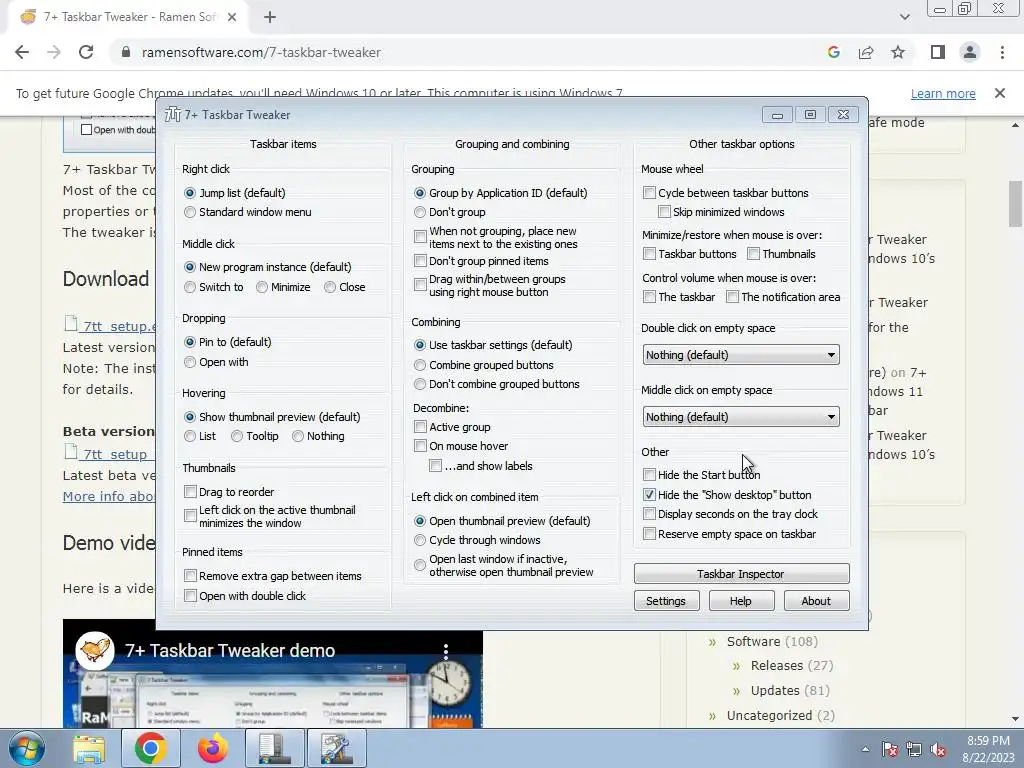Image resolution: width=1024 pixels, height=768 pixels.
Task: Select Close for middle click
Action: coord(330,287)
